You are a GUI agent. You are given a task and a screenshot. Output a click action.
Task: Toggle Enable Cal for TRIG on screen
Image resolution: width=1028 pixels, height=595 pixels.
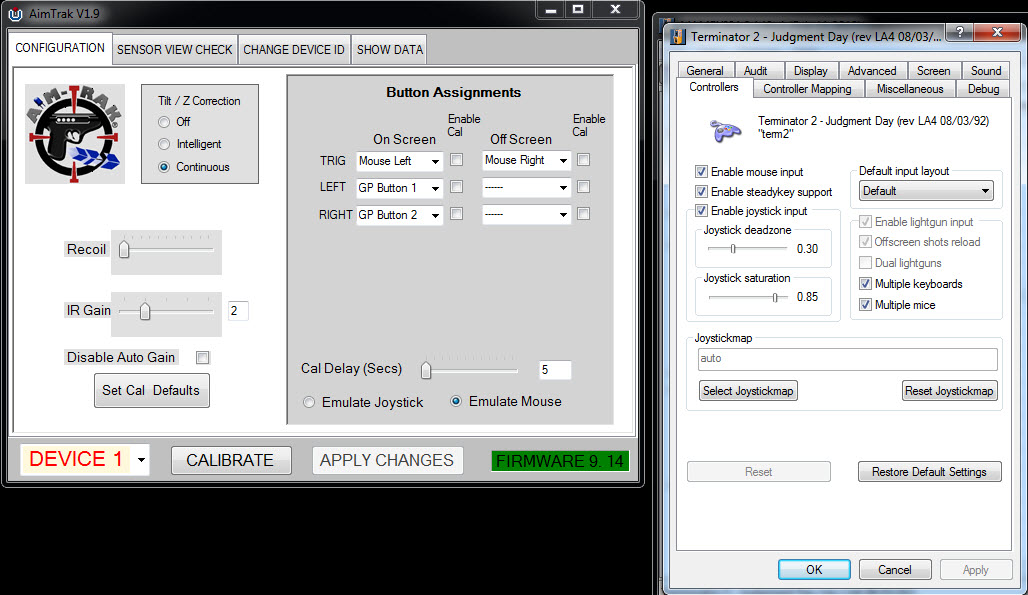coord(456,159)
